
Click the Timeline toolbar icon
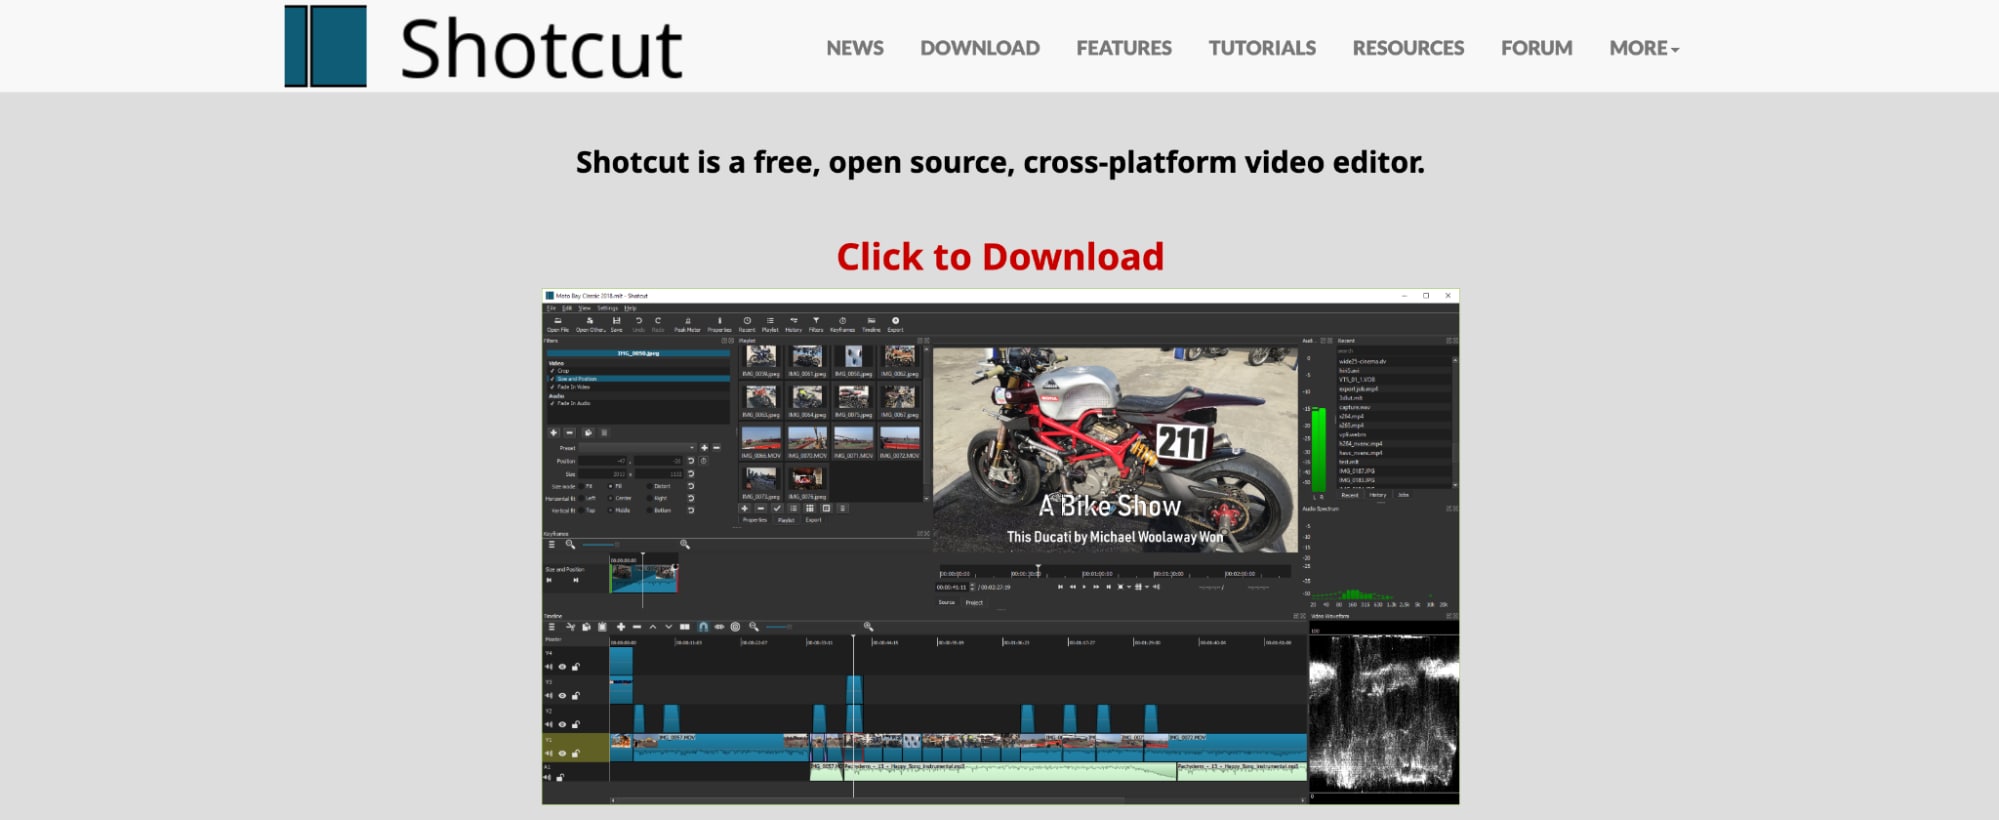pos(871,321)
